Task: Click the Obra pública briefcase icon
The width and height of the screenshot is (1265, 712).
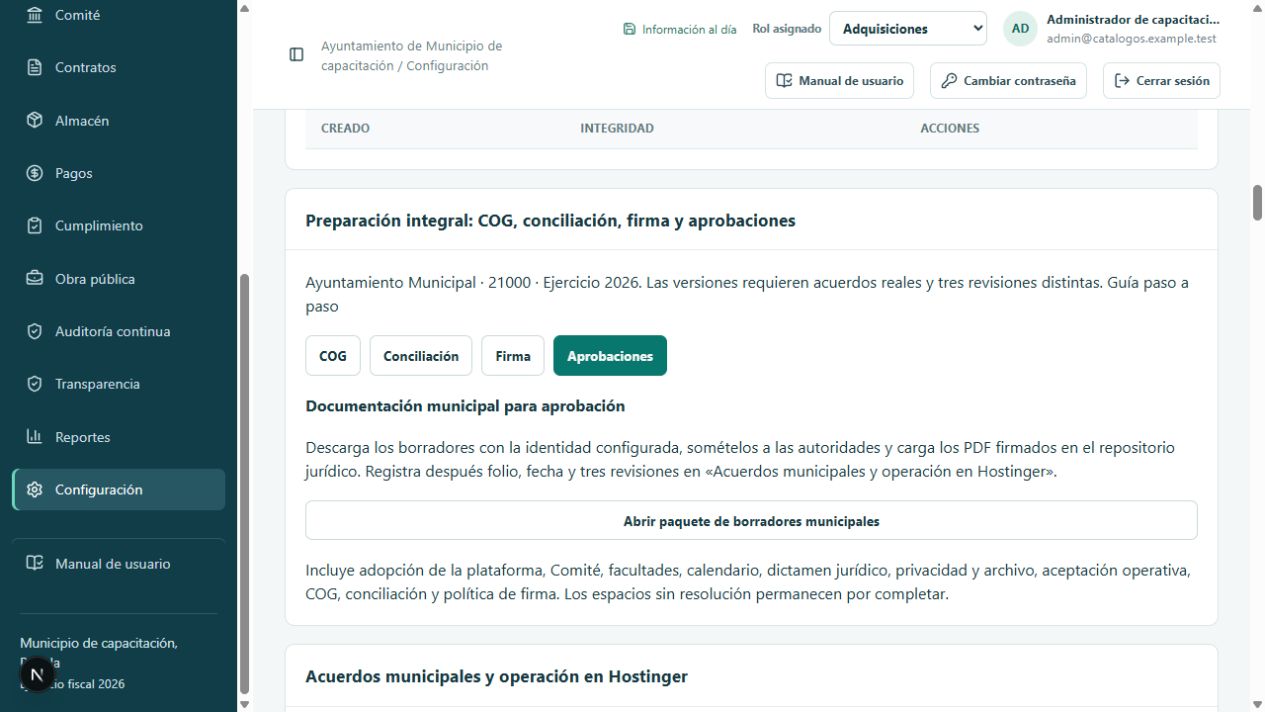Action: (35, 279)
